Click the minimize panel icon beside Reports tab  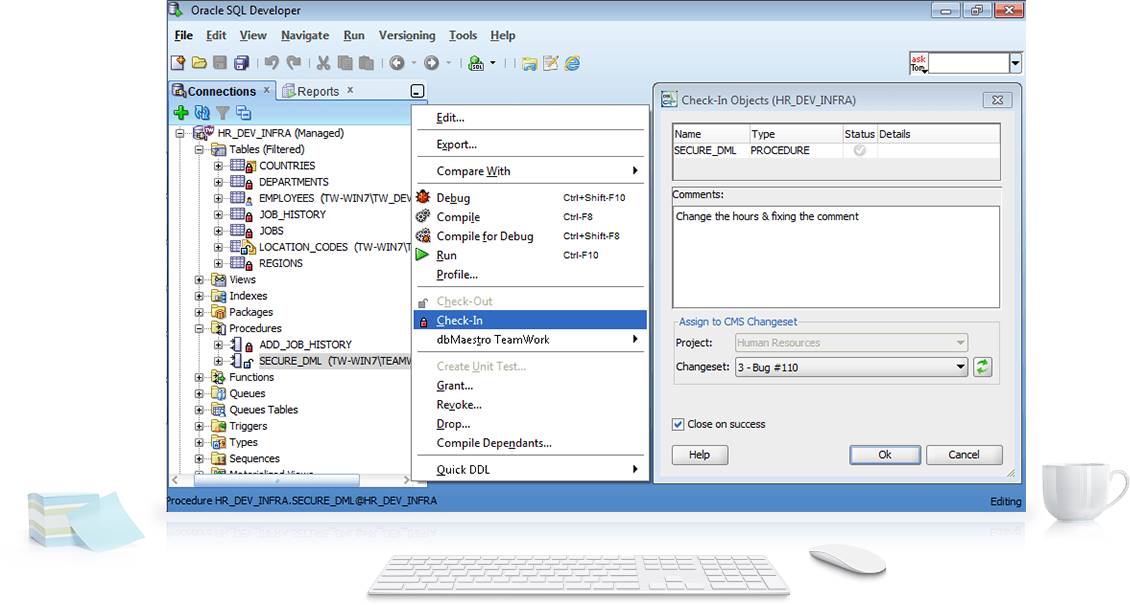coord(417,91)
